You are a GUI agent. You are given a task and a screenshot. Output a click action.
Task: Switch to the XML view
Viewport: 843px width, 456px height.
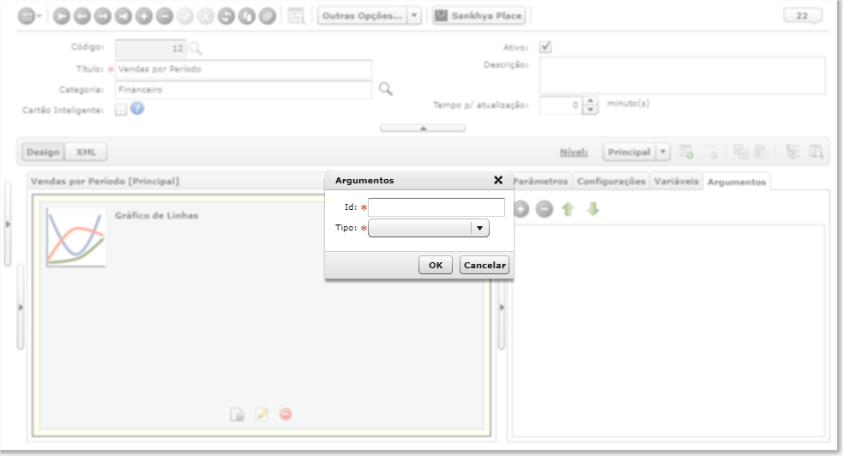[x=85, y=152]
